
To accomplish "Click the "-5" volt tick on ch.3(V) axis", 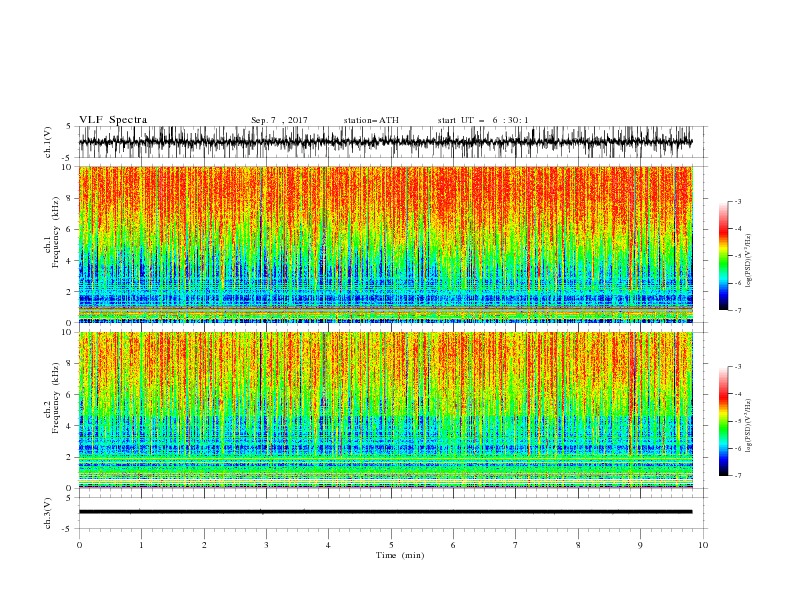I will [x=68, y=529].
